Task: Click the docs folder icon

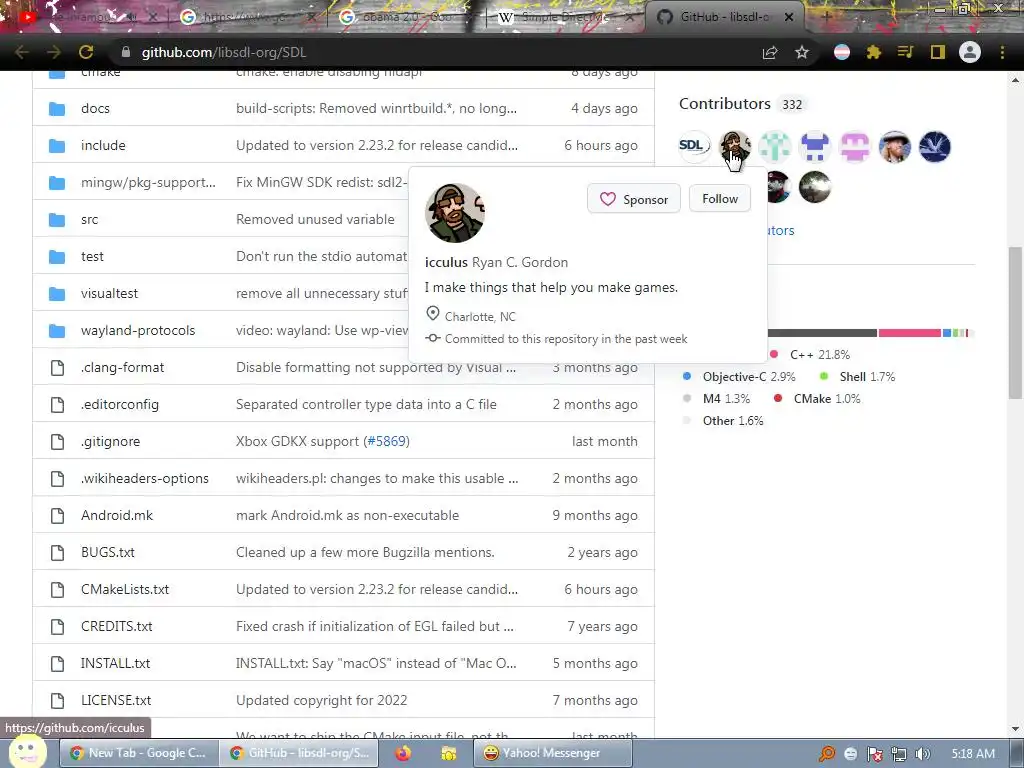Action: [x=57, y=108]
